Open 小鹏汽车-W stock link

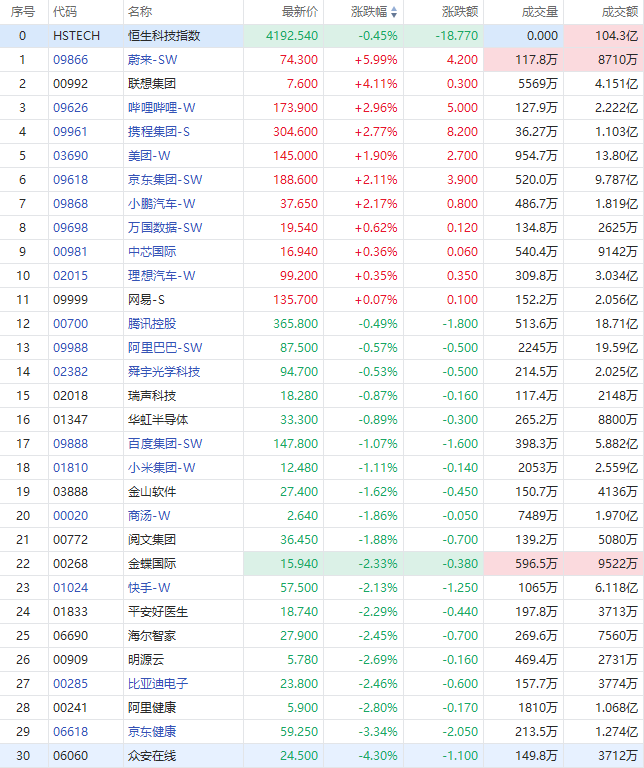click(x=161, y=204)
